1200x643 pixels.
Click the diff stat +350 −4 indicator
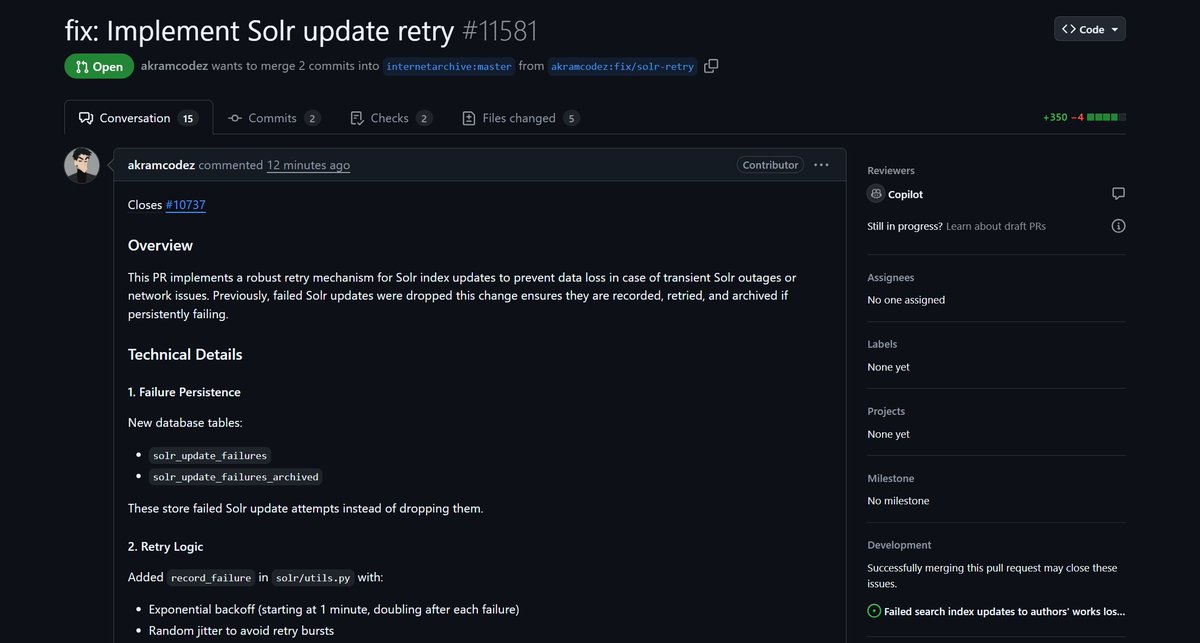[x=1084, y=118]
